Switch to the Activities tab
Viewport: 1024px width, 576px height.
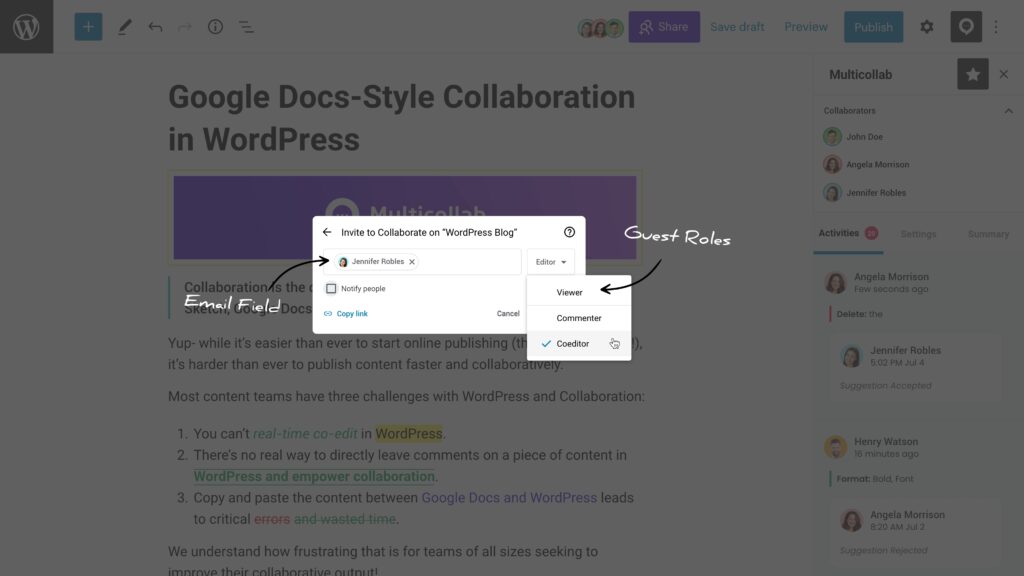pos(848,233)
